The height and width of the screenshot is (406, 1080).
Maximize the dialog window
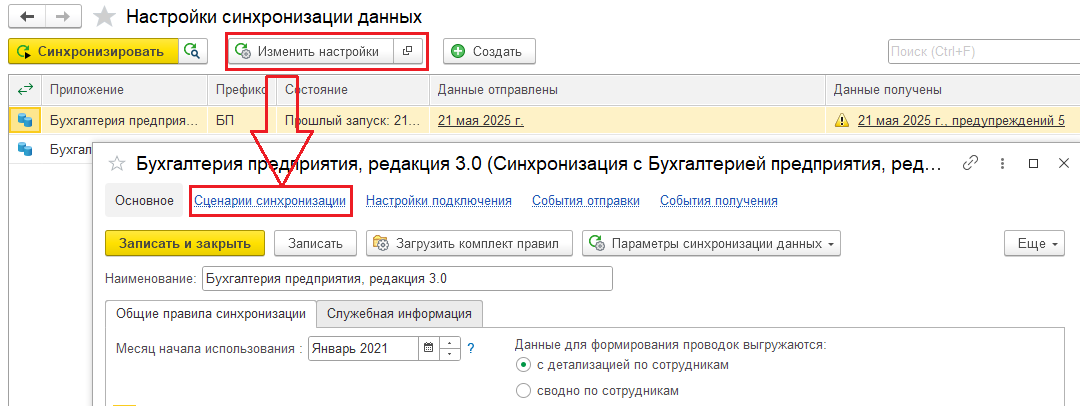(1033, 163)
